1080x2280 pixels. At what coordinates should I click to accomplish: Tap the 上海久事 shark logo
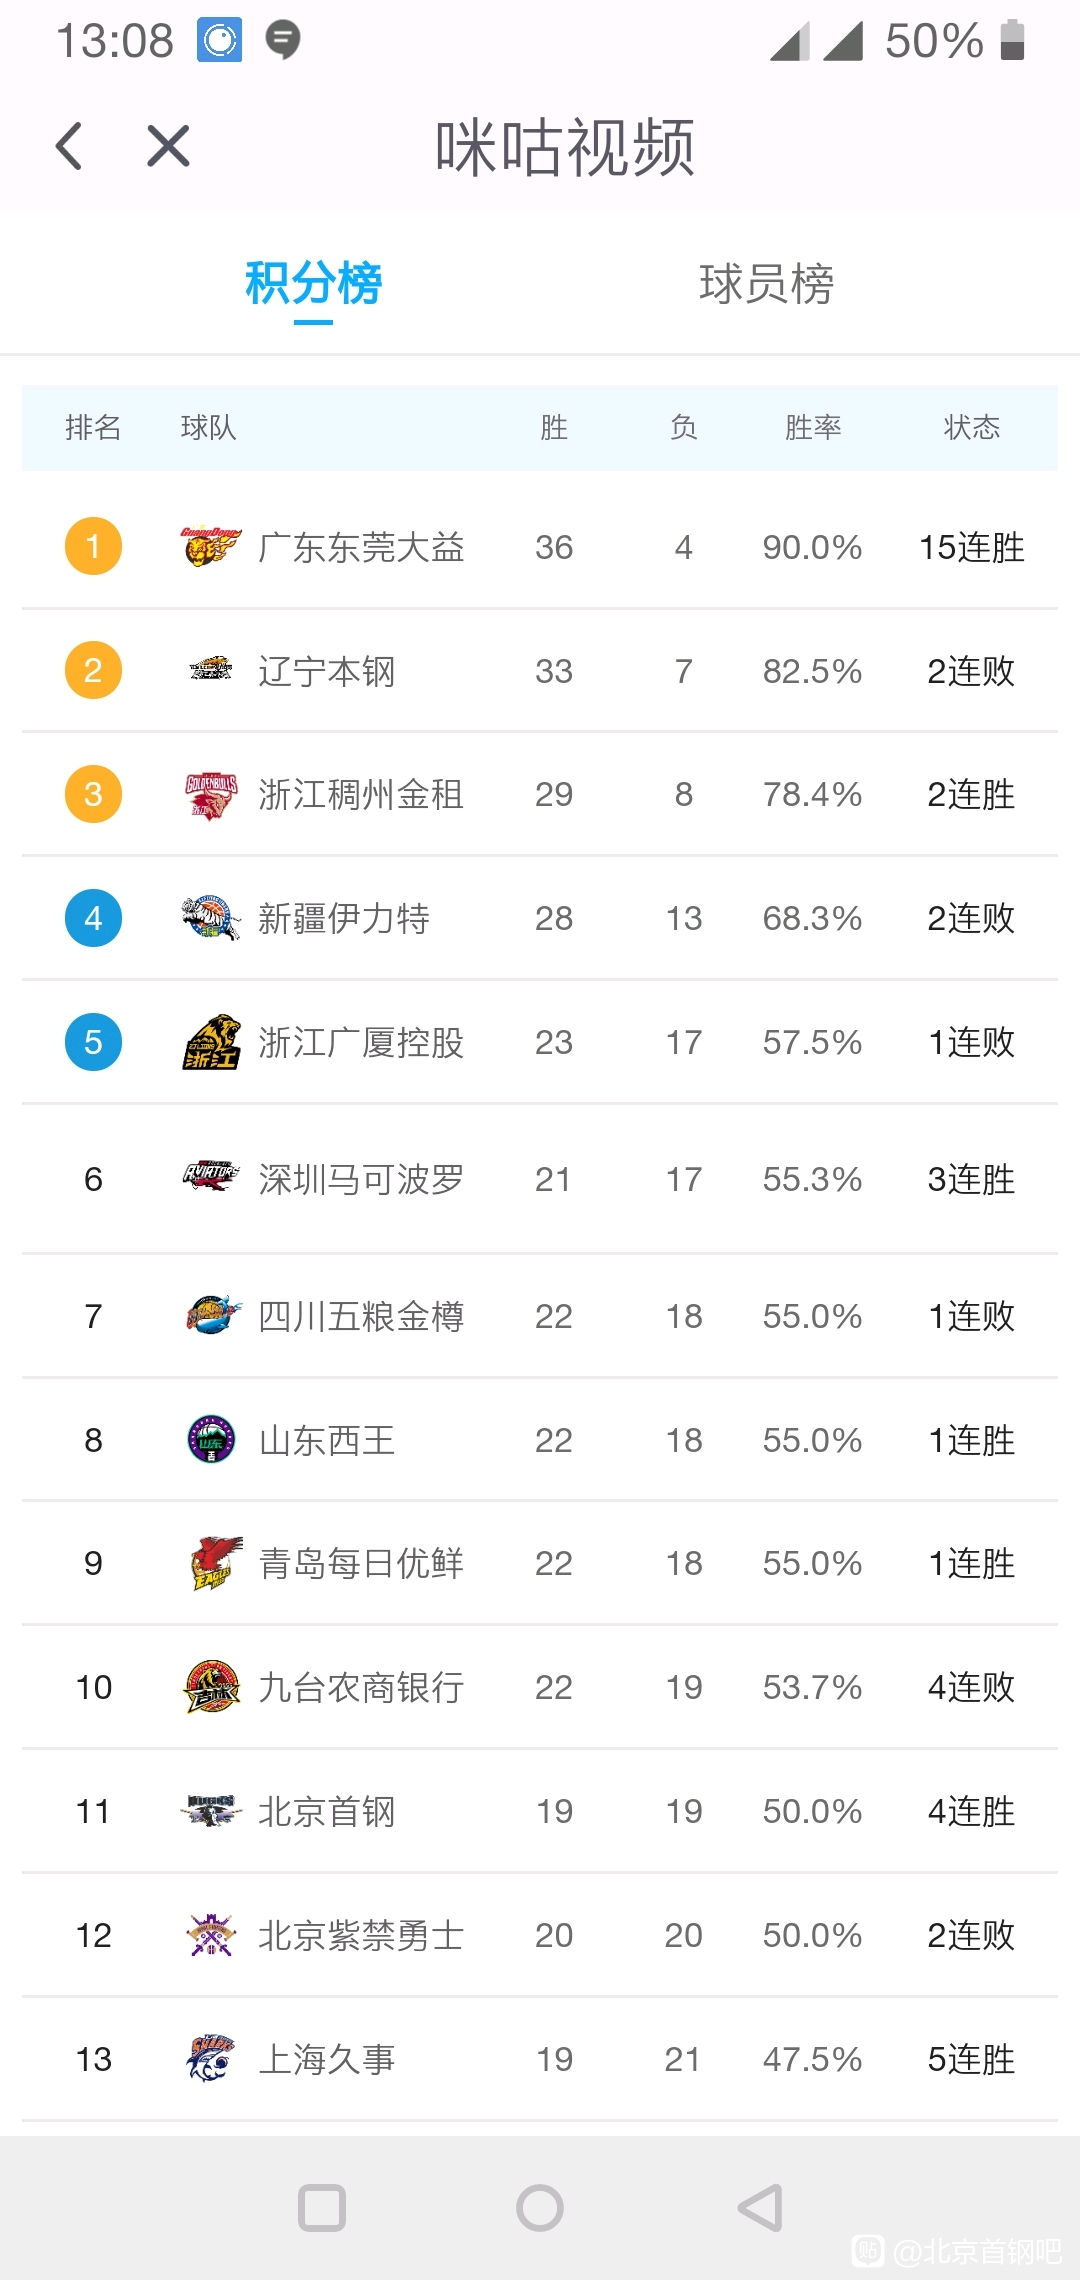pyautogui.click(x=211, y=2058)
